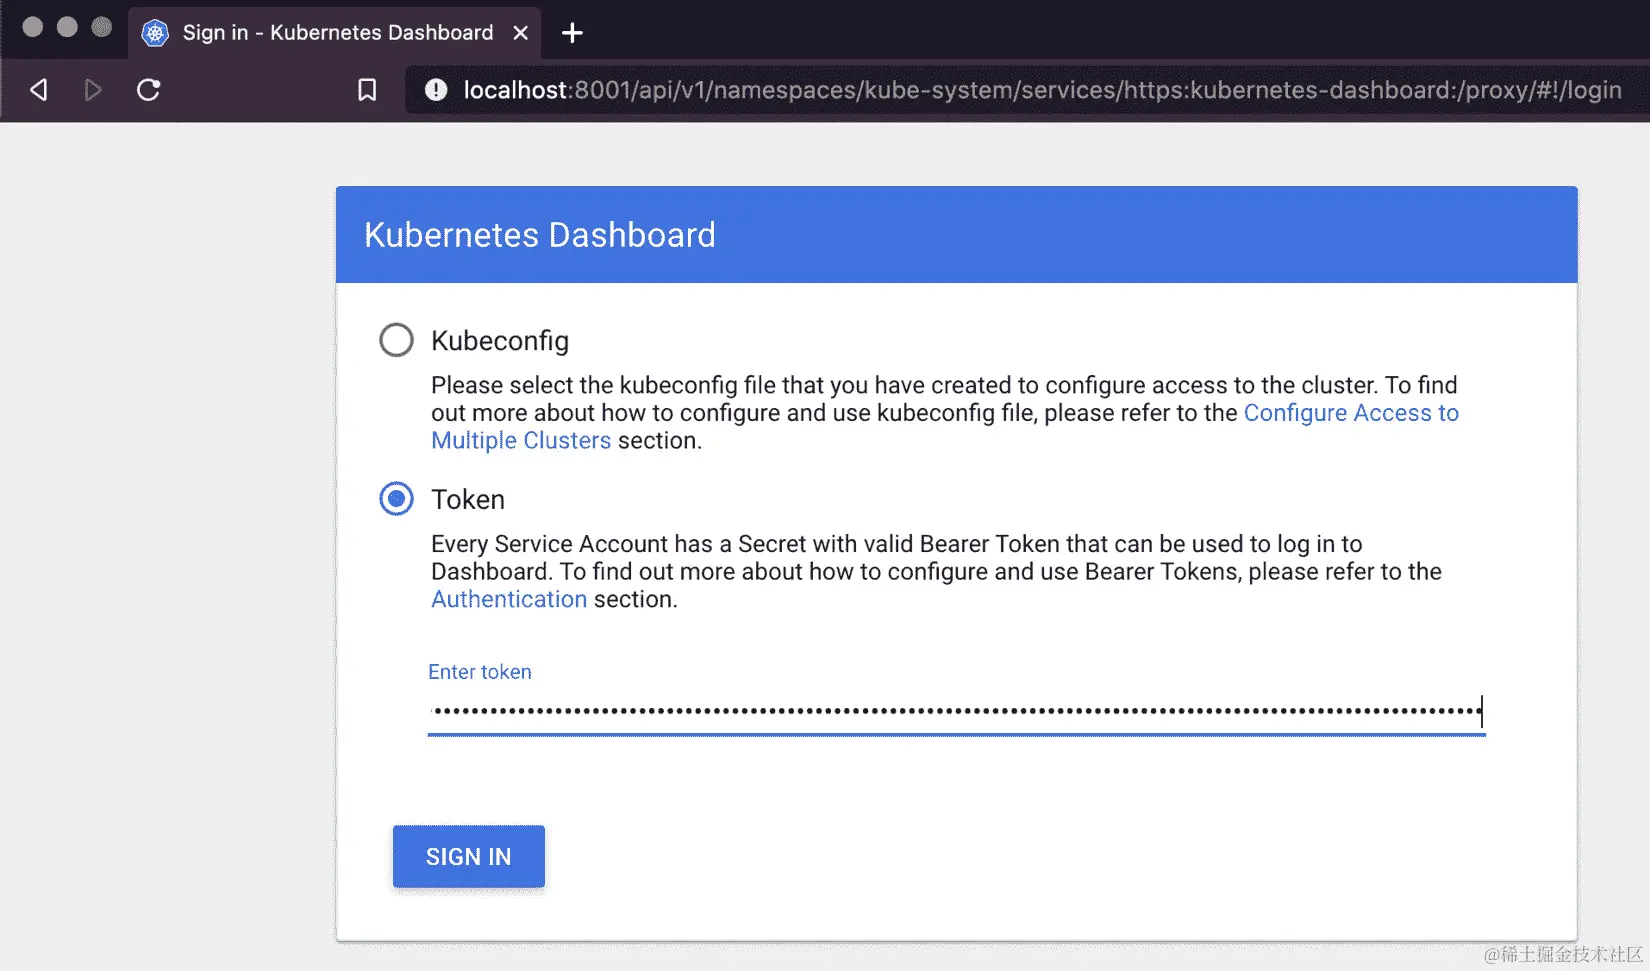Click the bookmark icon in the toolbar
1650x971 pixels.
367,89
